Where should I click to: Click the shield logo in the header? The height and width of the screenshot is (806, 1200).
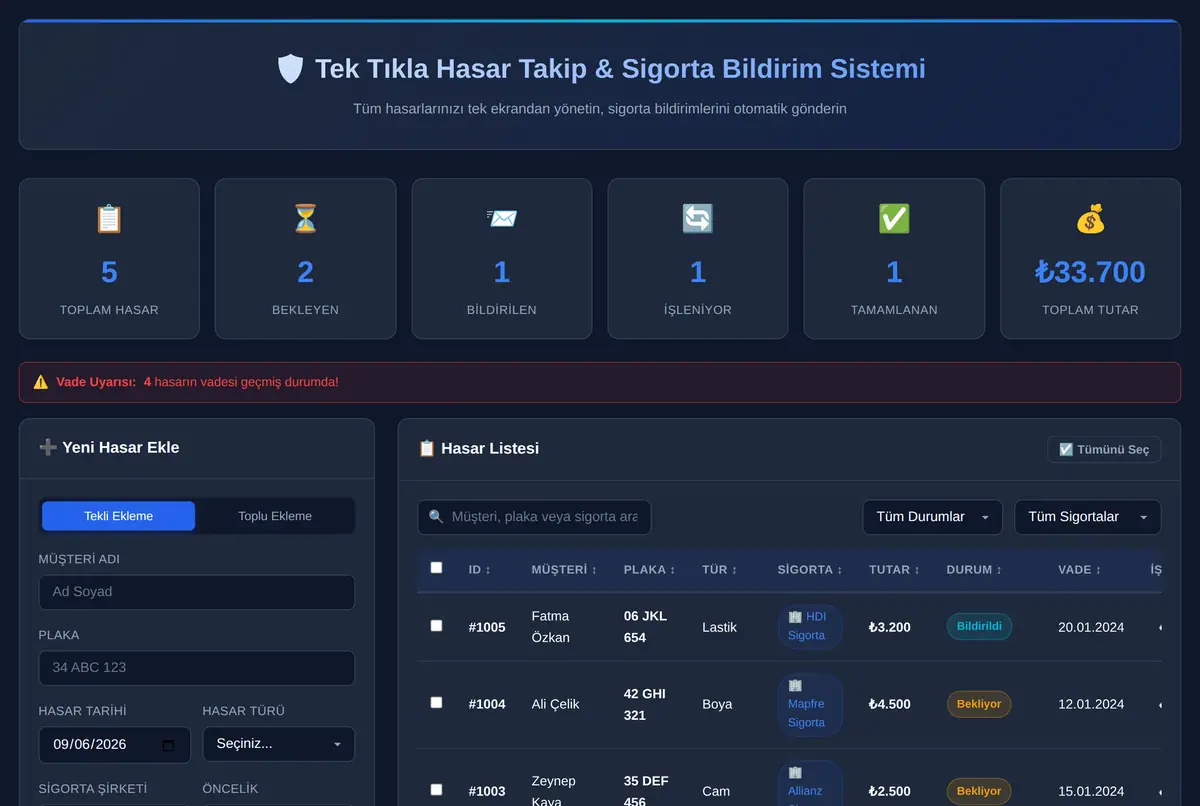coord(290,69)
